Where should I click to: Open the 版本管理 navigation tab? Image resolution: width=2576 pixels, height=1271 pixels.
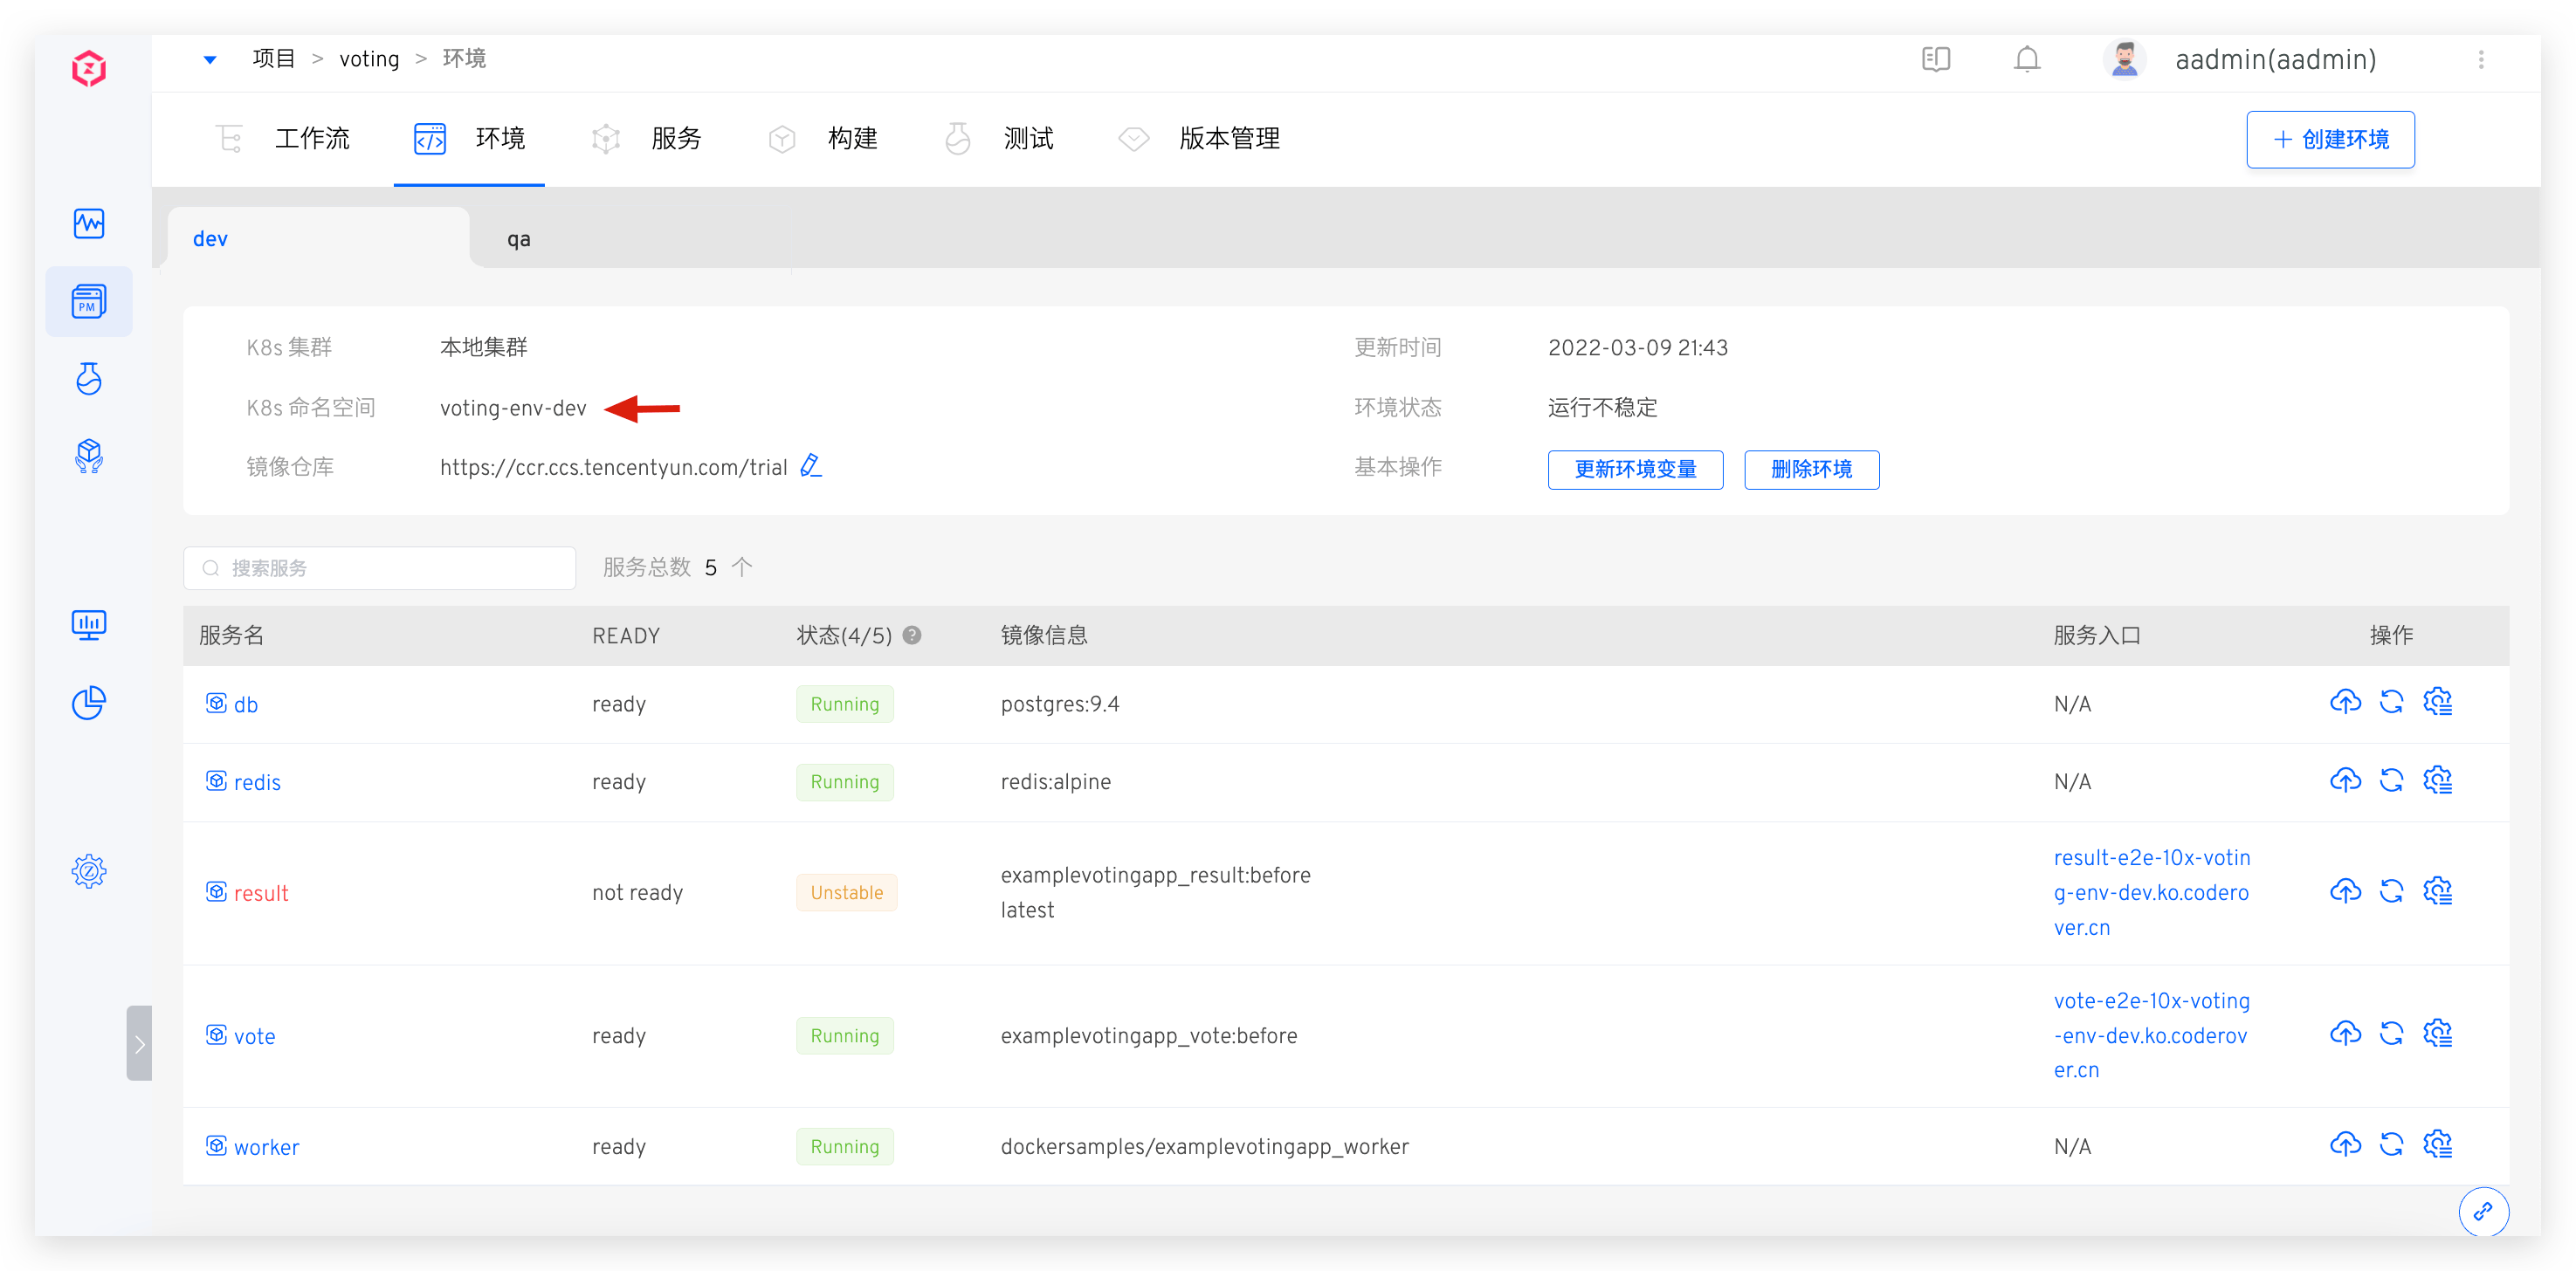tap(1228, 139)
